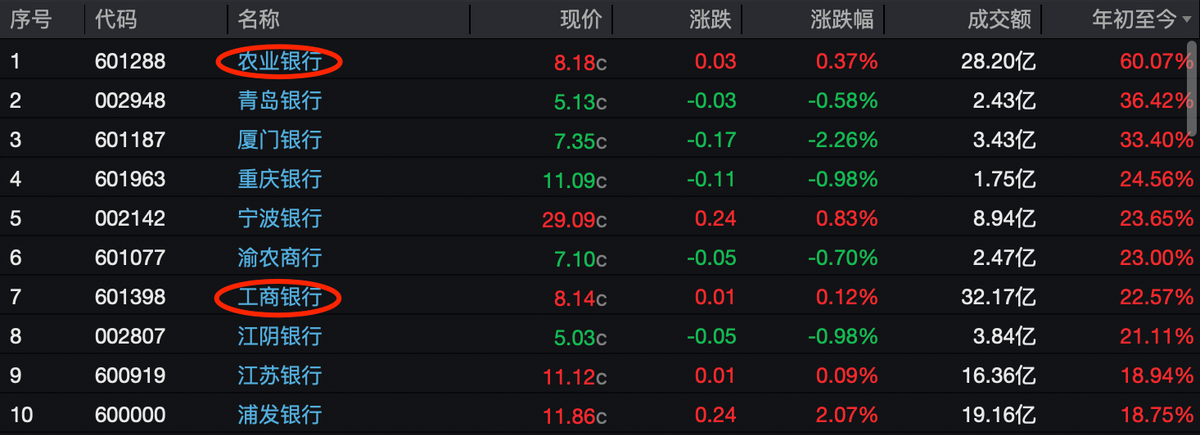Image resolution: width=1200 pixels, height=435 pixels.
Task: Click the 0.09% change cell
Action: click(x=847, y=375)
